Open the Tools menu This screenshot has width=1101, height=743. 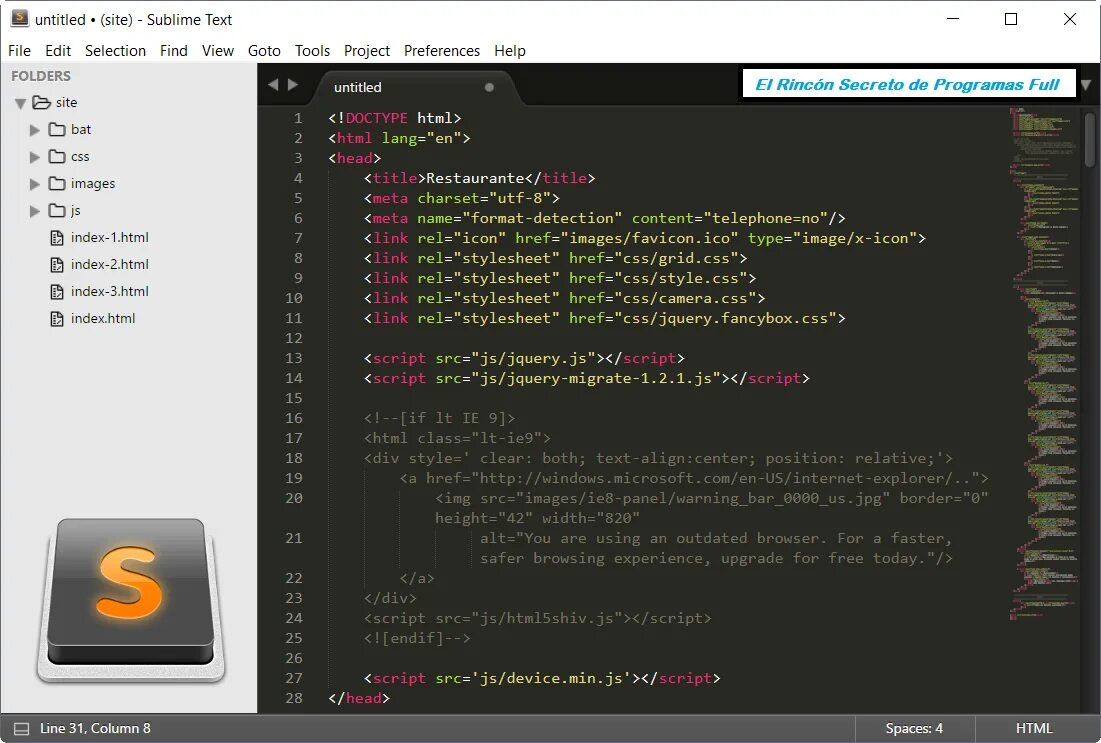click(x=312, y=51)
